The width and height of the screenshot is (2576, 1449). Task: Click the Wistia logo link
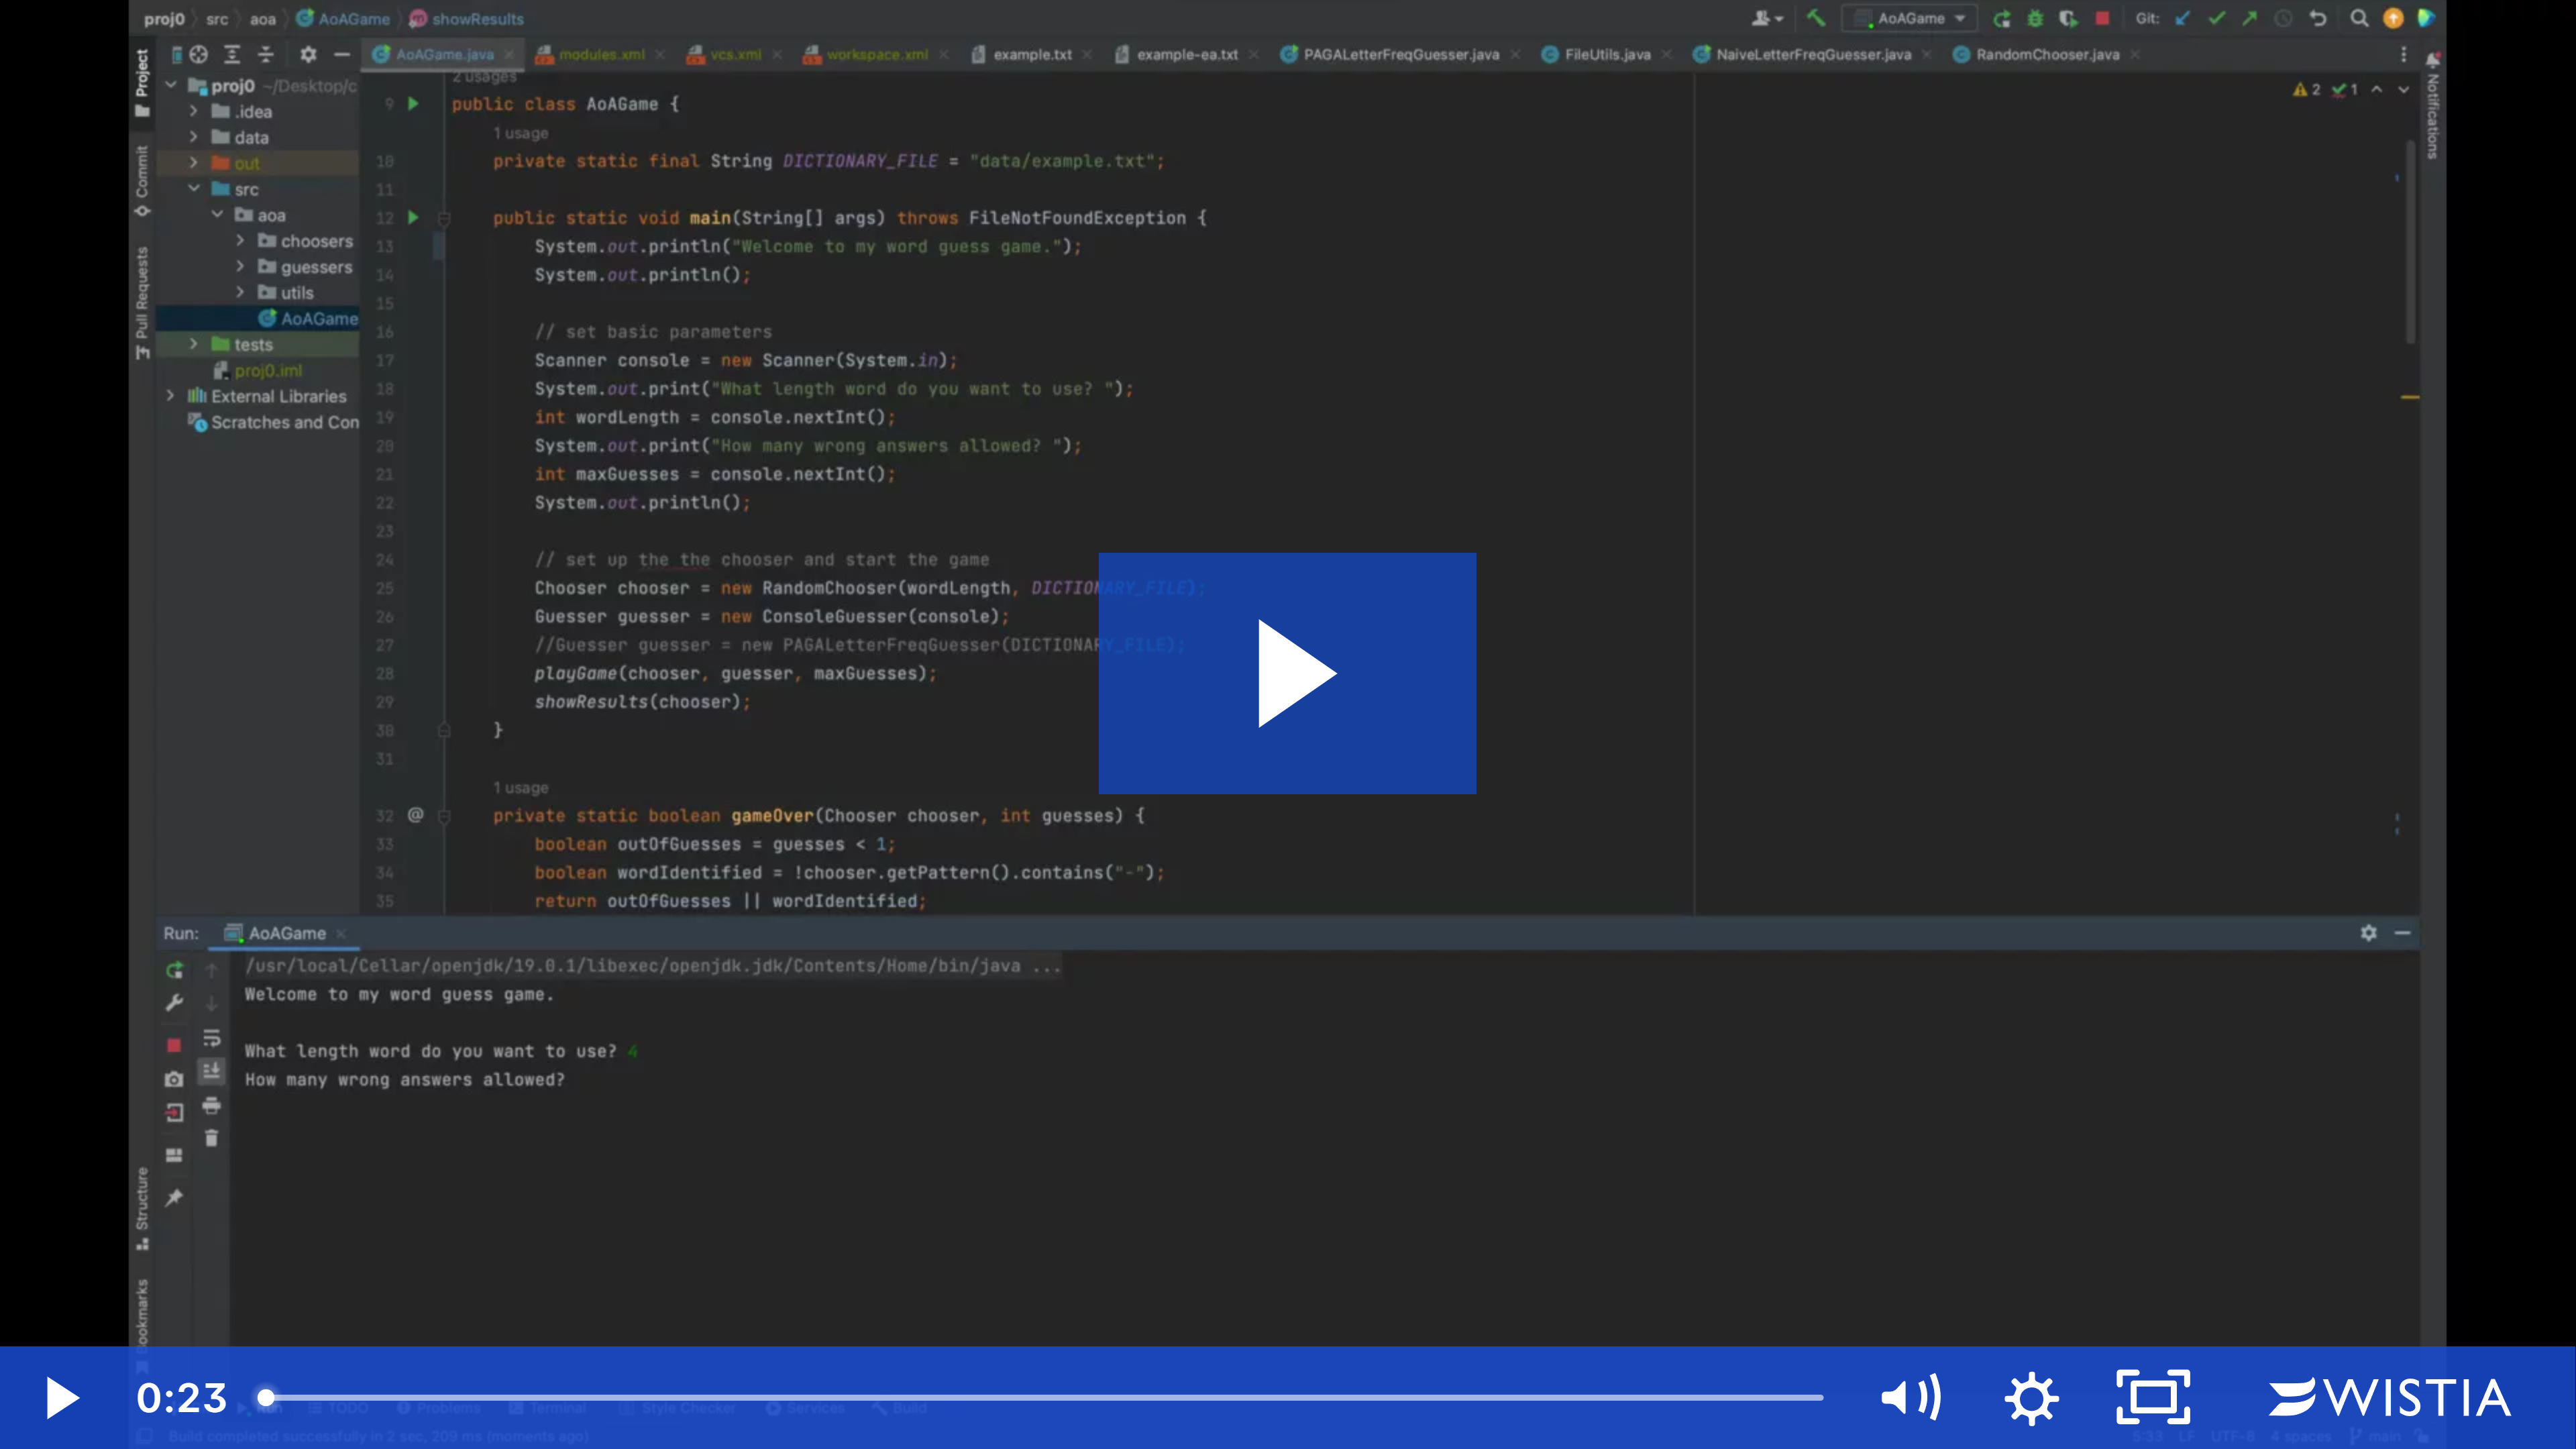[2390, 1397]
